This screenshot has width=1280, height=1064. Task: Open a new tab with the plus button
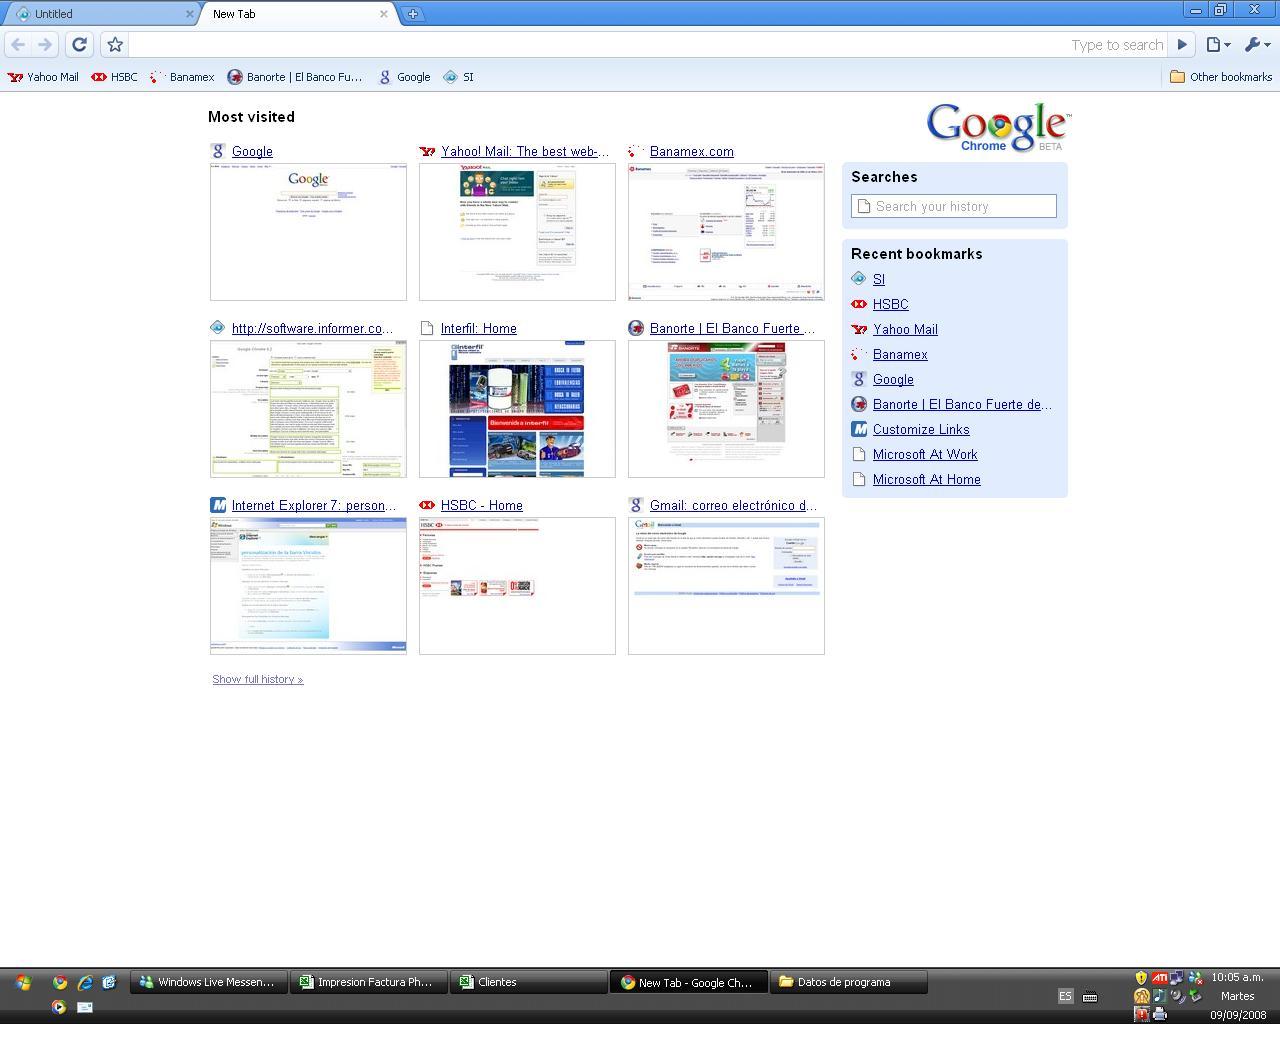pos(412,14)
